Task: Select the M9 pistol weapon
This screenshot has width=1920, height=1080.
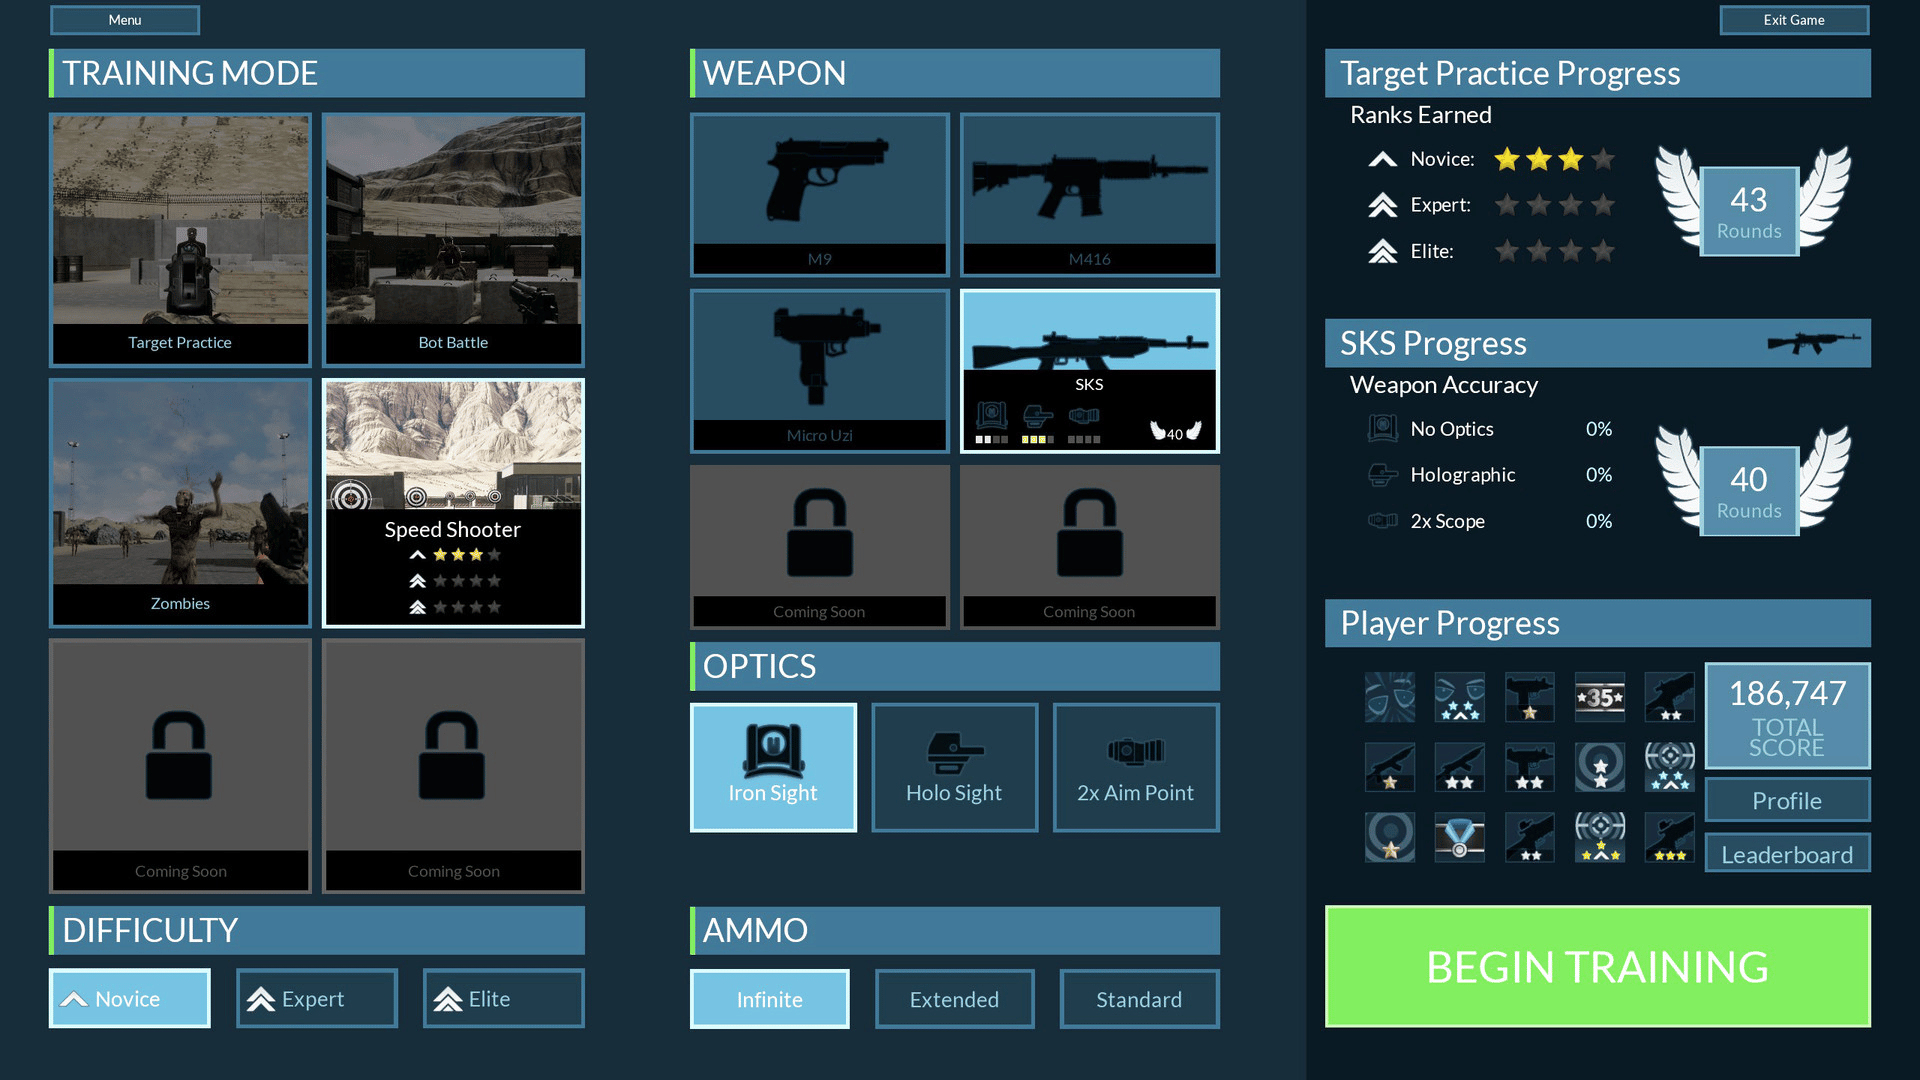Action: pos(819,194)
